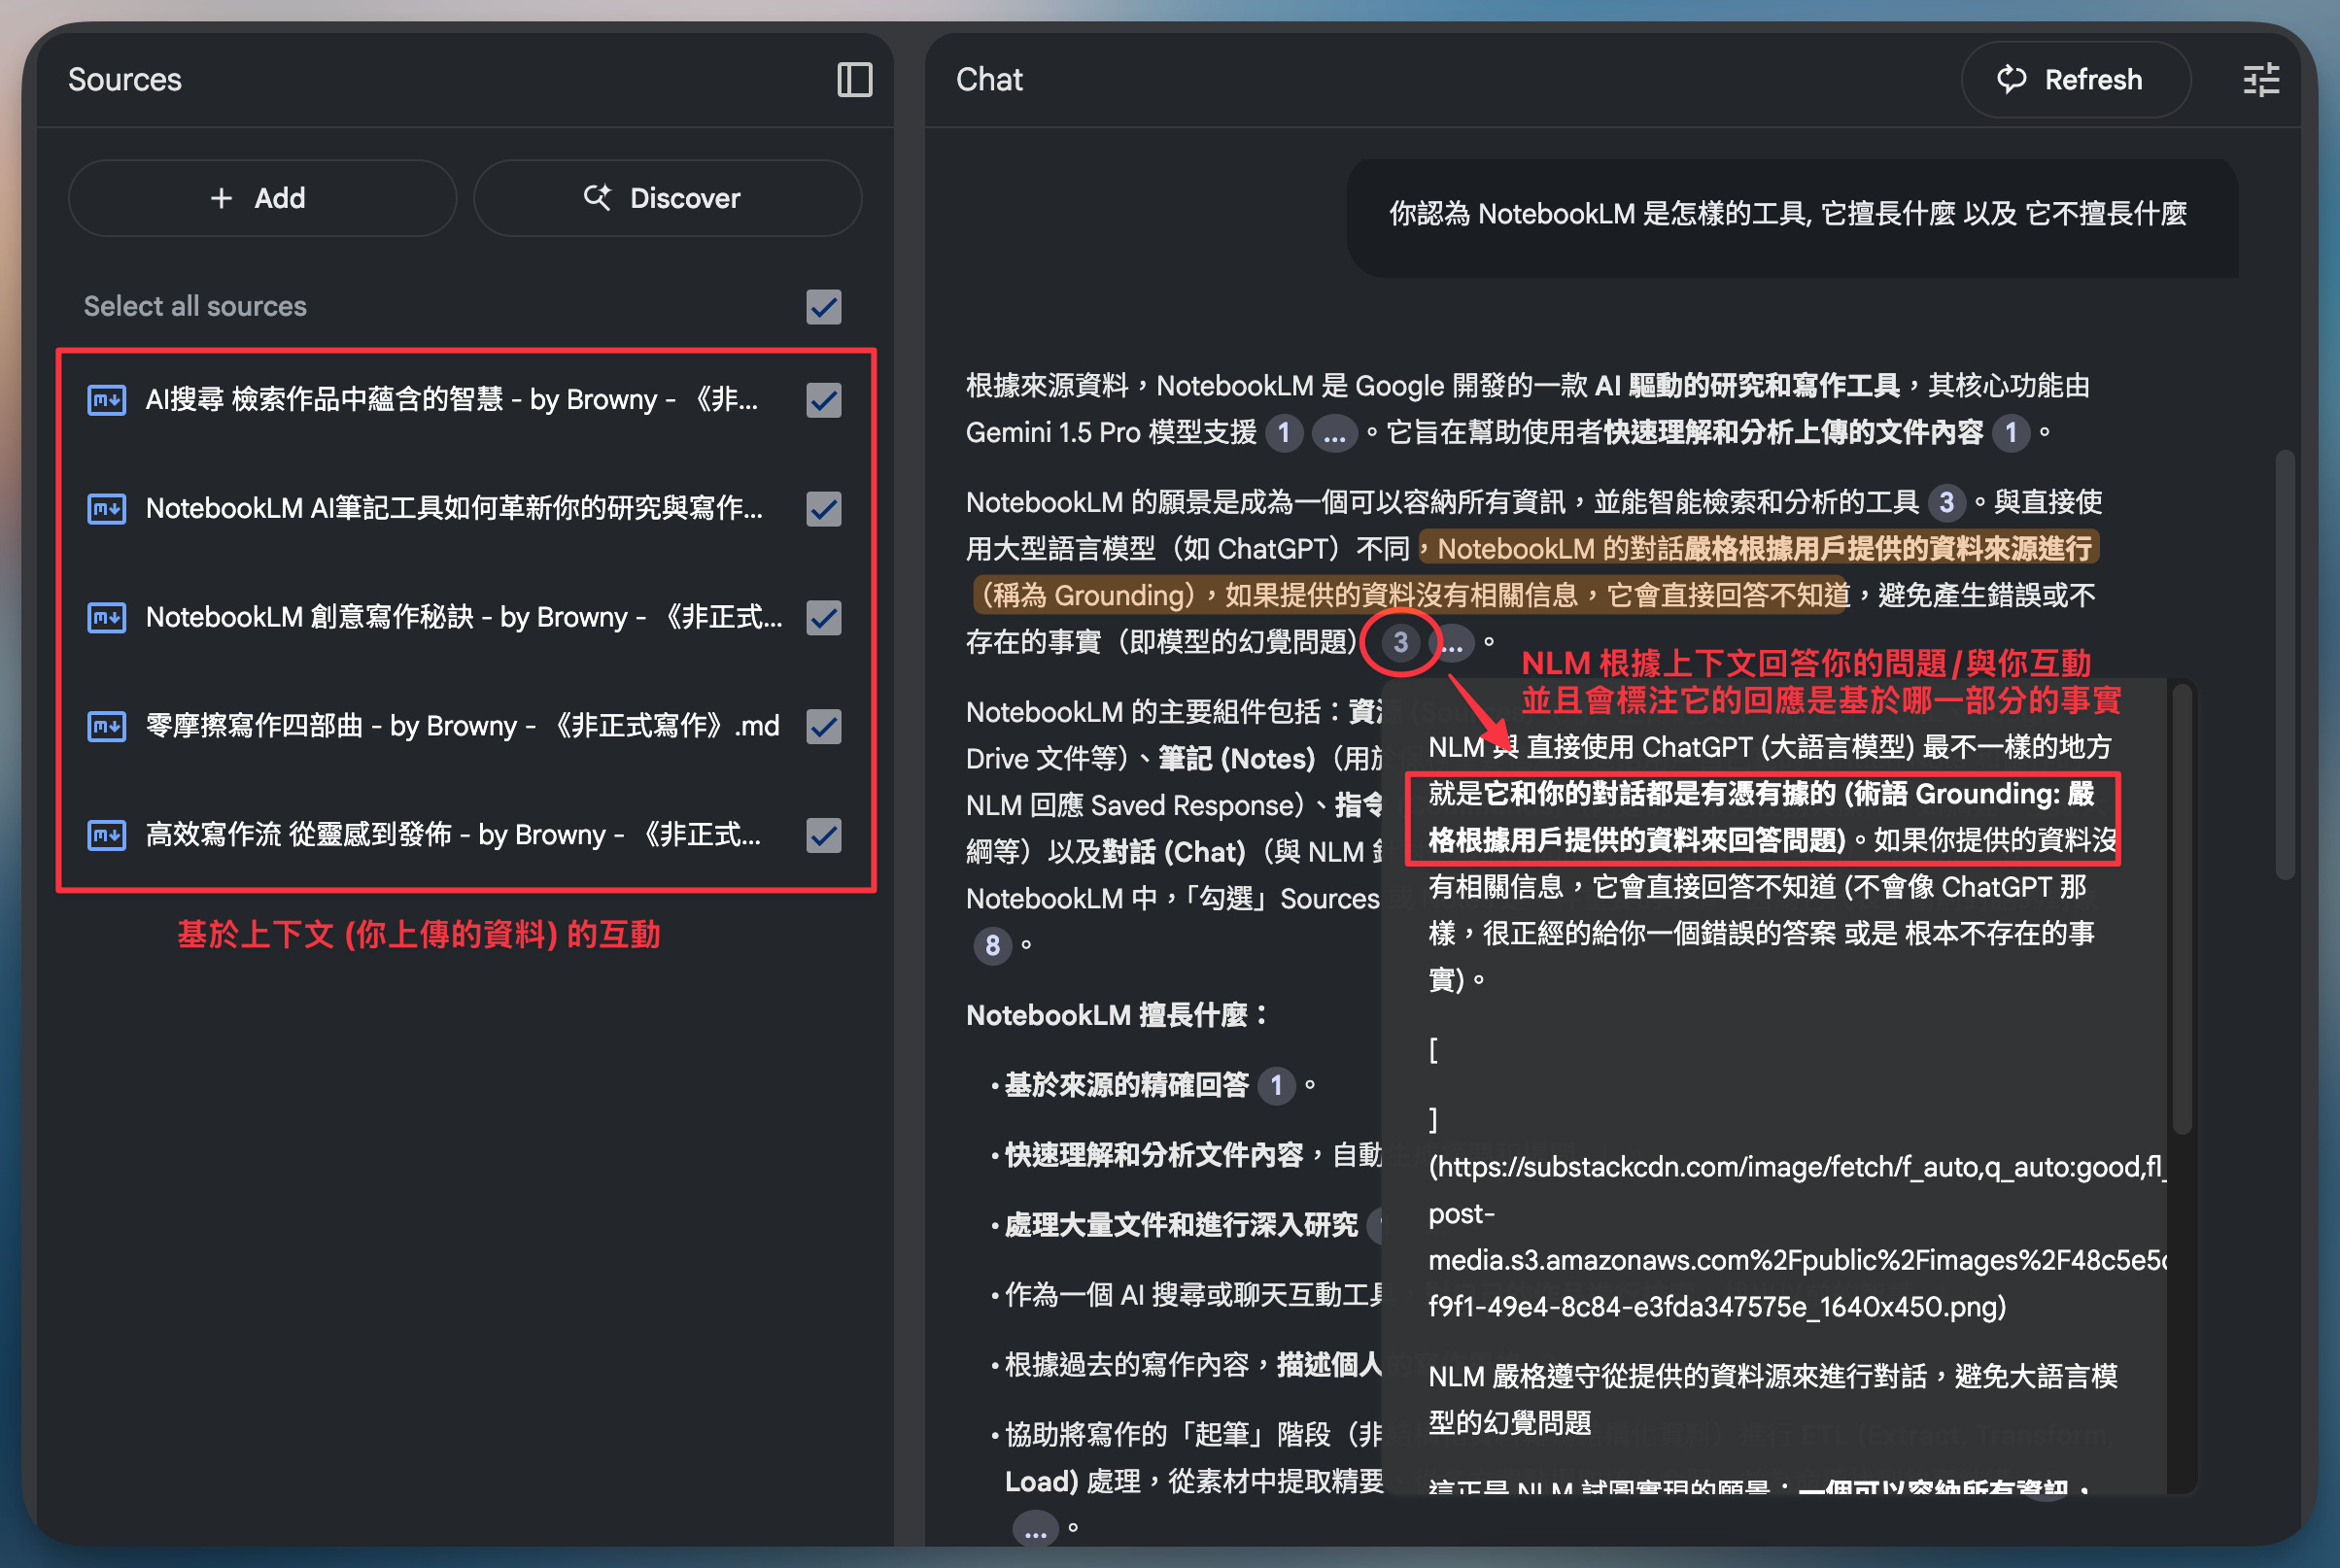Screen dimensions: 2340x1568
Task: Click markdown icon of AI搜尋 source
Action: (107, 400)
